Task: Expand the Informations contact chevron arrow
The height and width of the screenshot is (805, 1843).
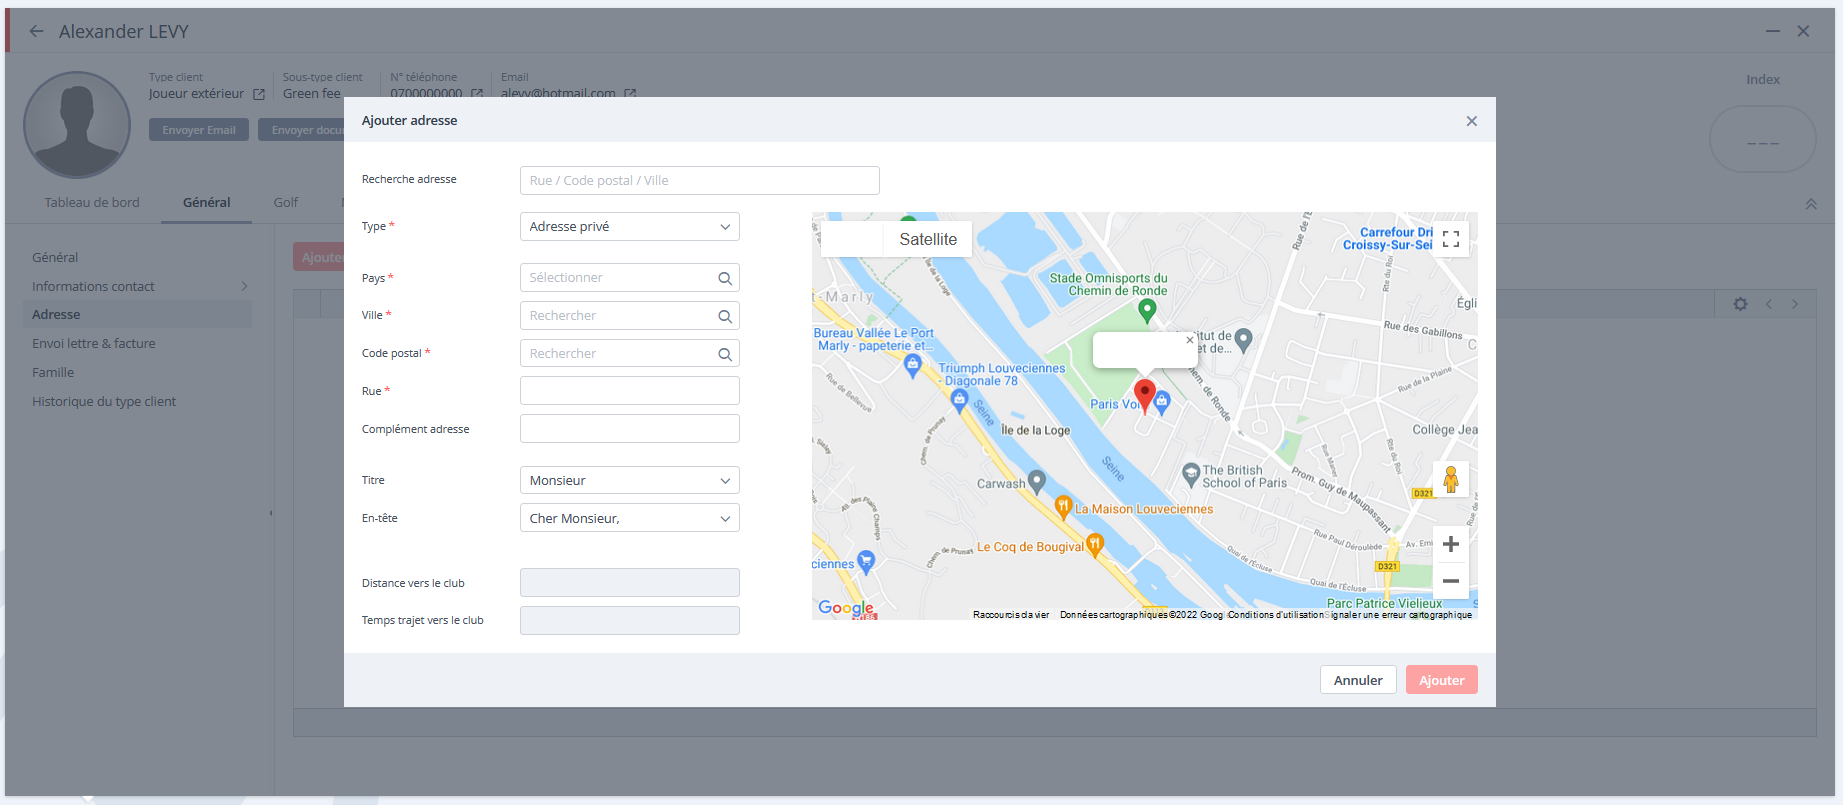Action: coord(244,286)
